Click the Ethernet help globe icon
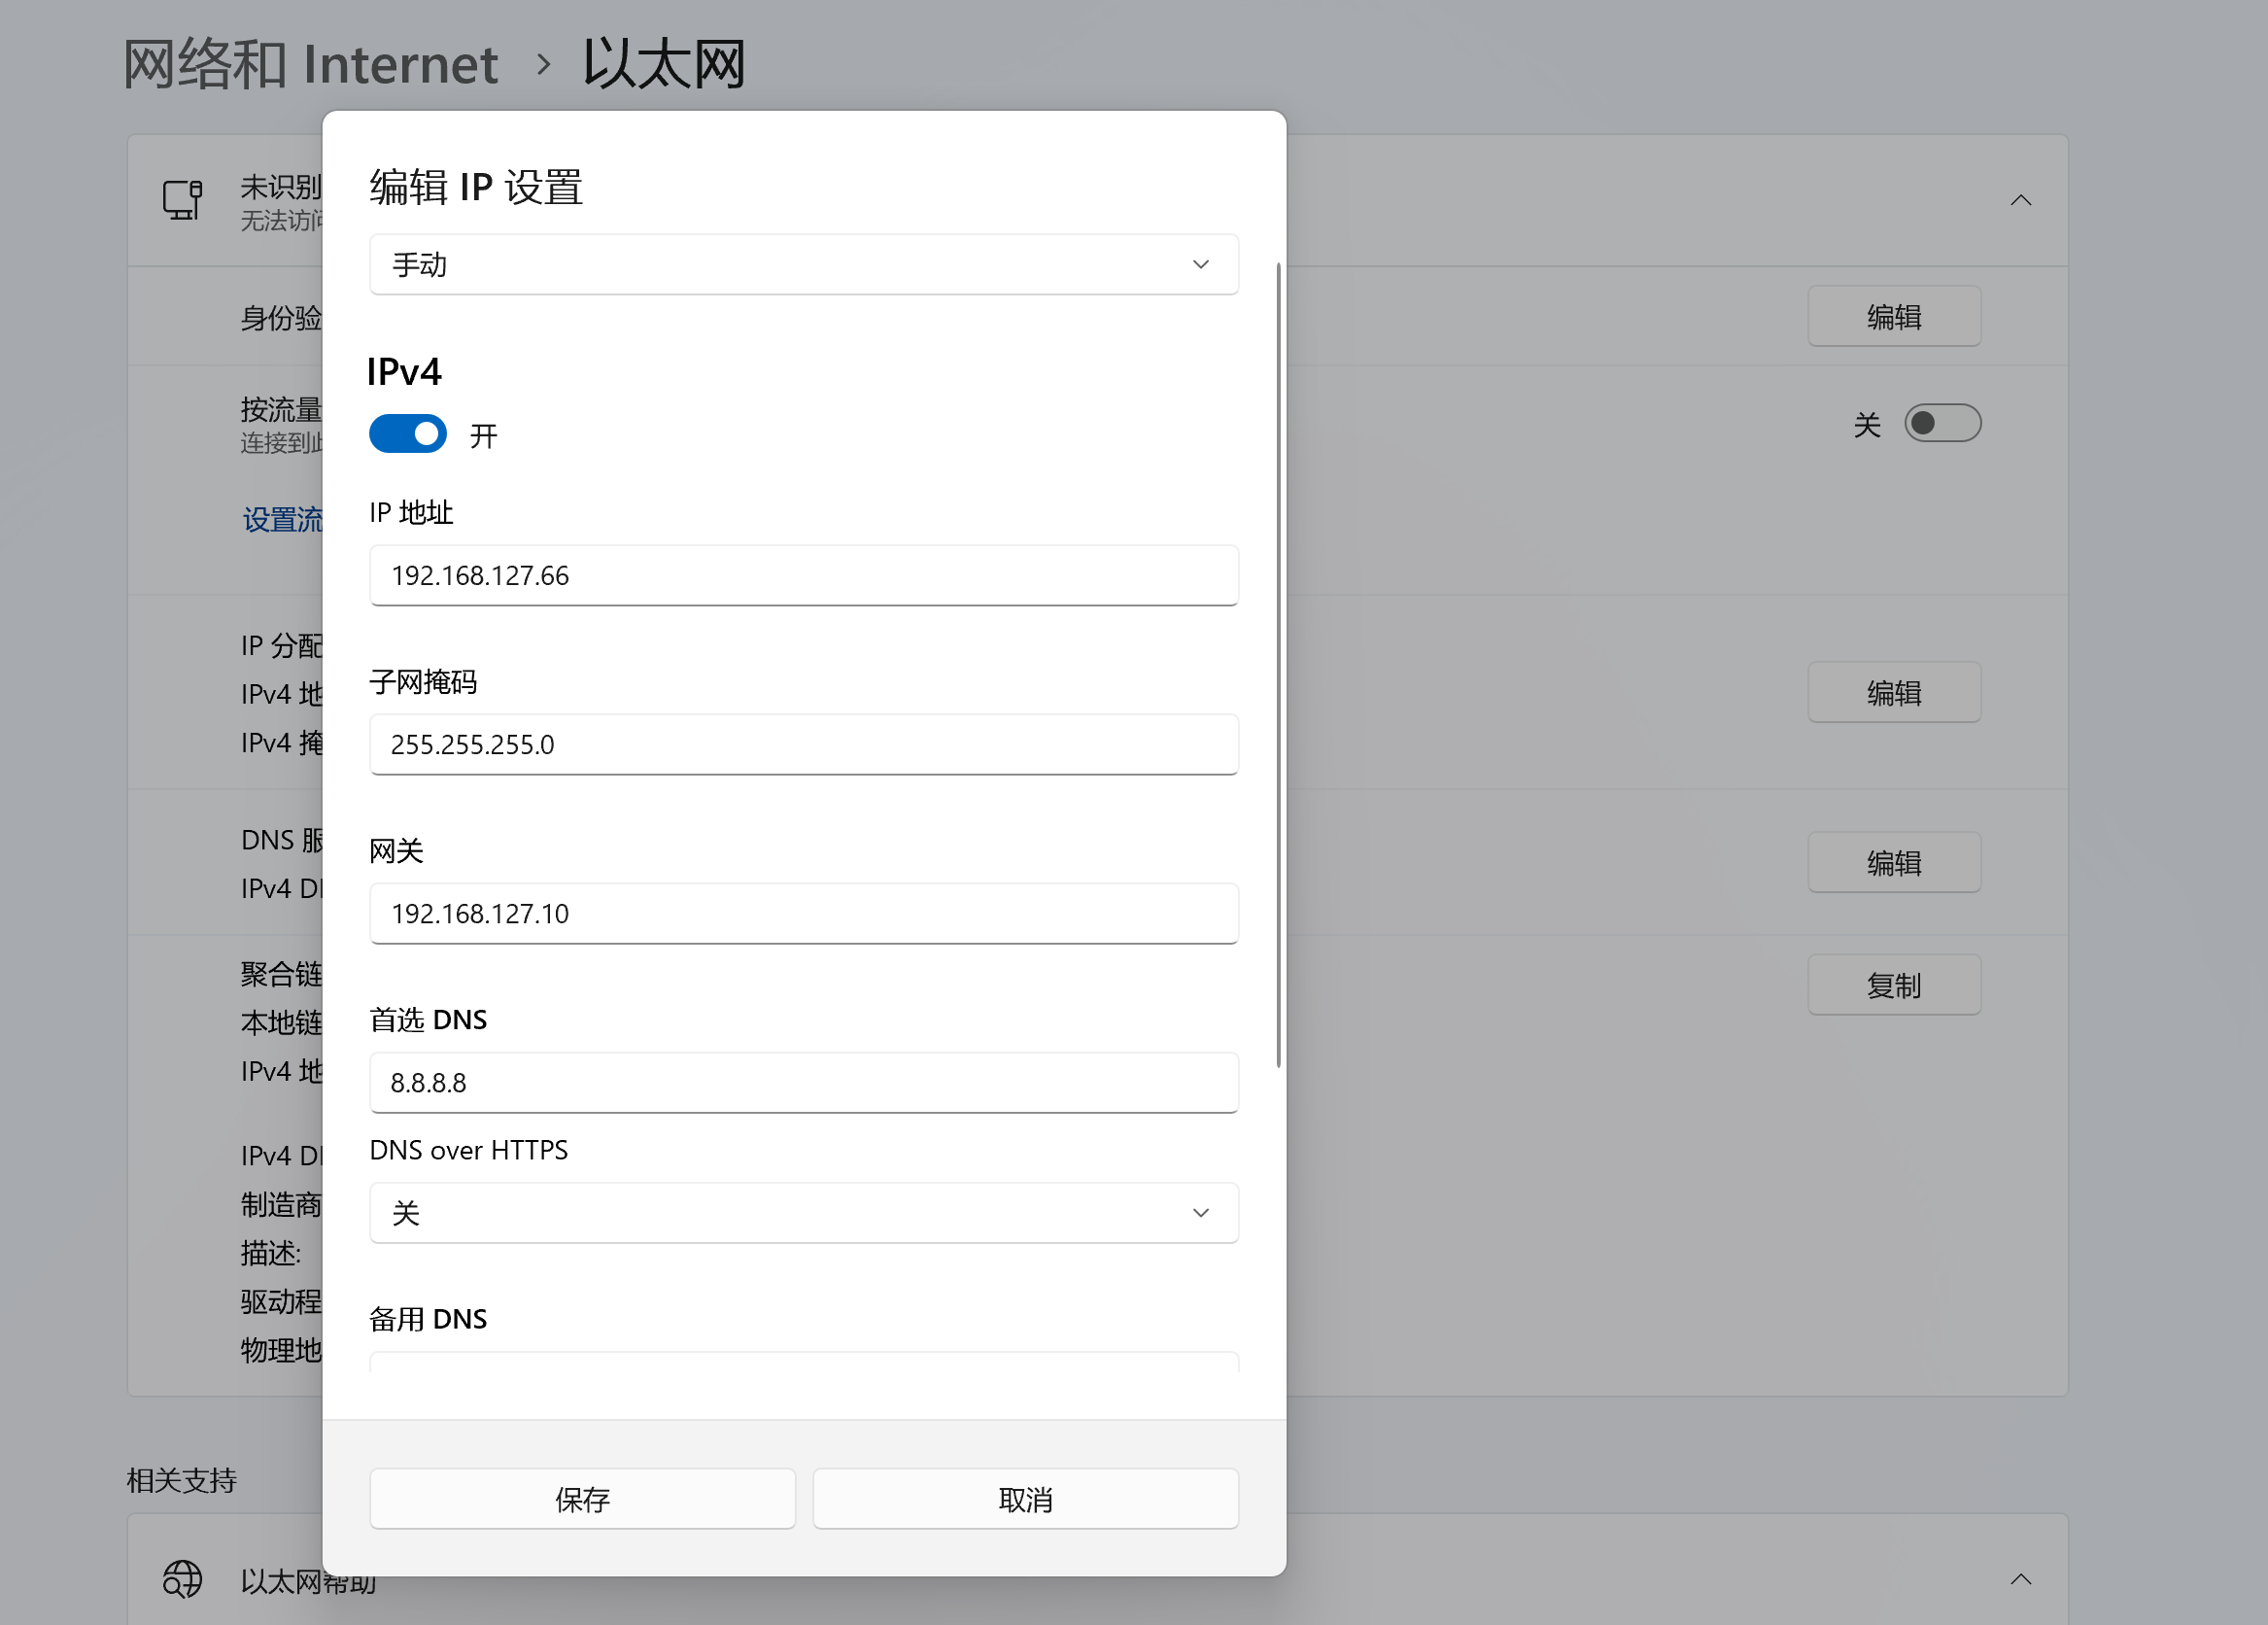The image size is (2268, 1625). coord(182,1579)
